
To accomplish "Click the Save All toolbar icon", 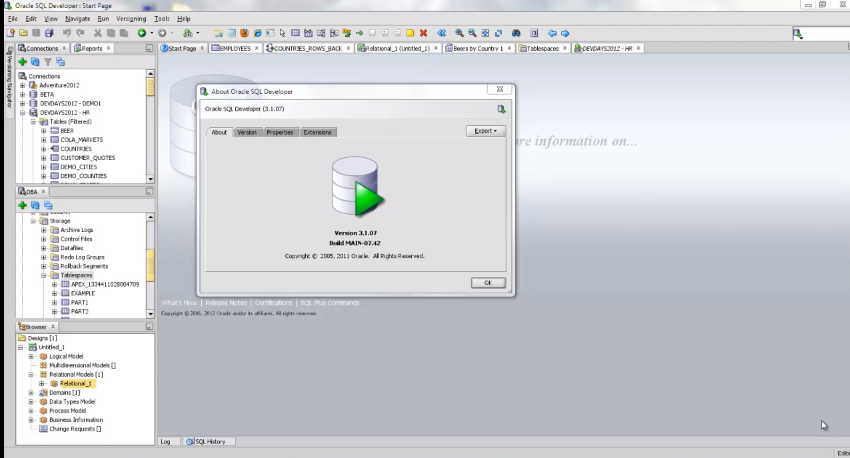I will coord(49,33).
